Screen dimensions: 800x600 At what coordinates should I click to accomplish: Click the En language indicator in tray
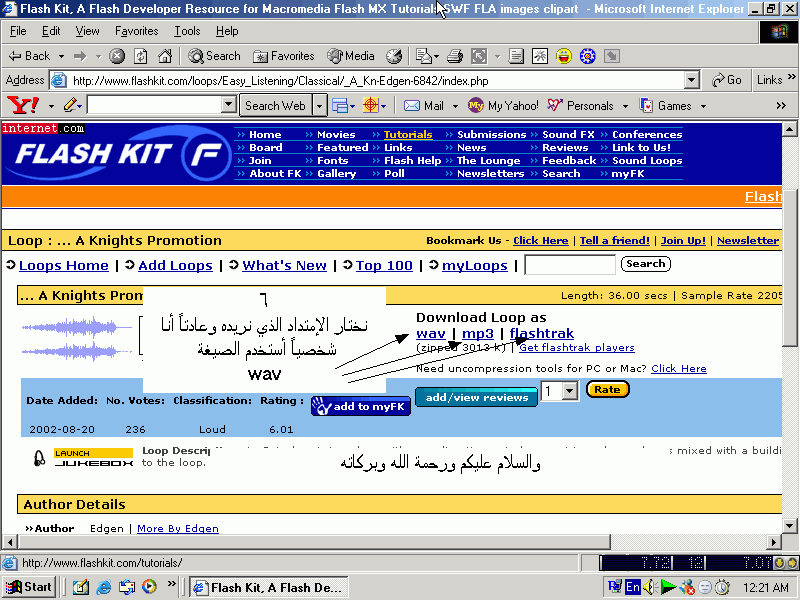pos(633,587)
